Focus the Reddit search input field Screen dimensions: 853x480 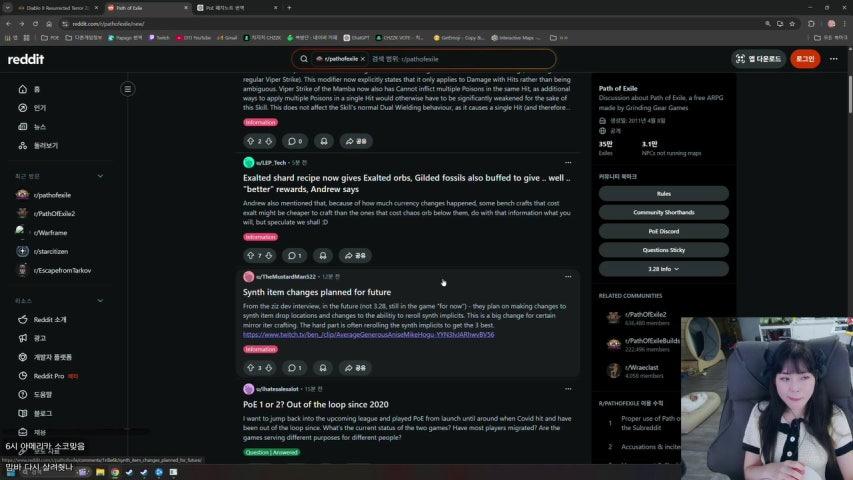click(x=461, y=59)
